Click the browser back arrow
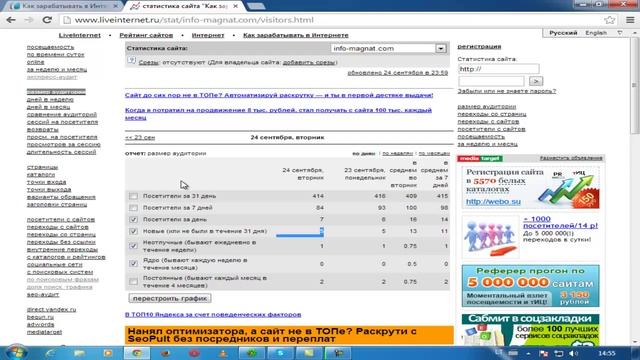The height and width of the screenshot is (360, 640). 11,20
